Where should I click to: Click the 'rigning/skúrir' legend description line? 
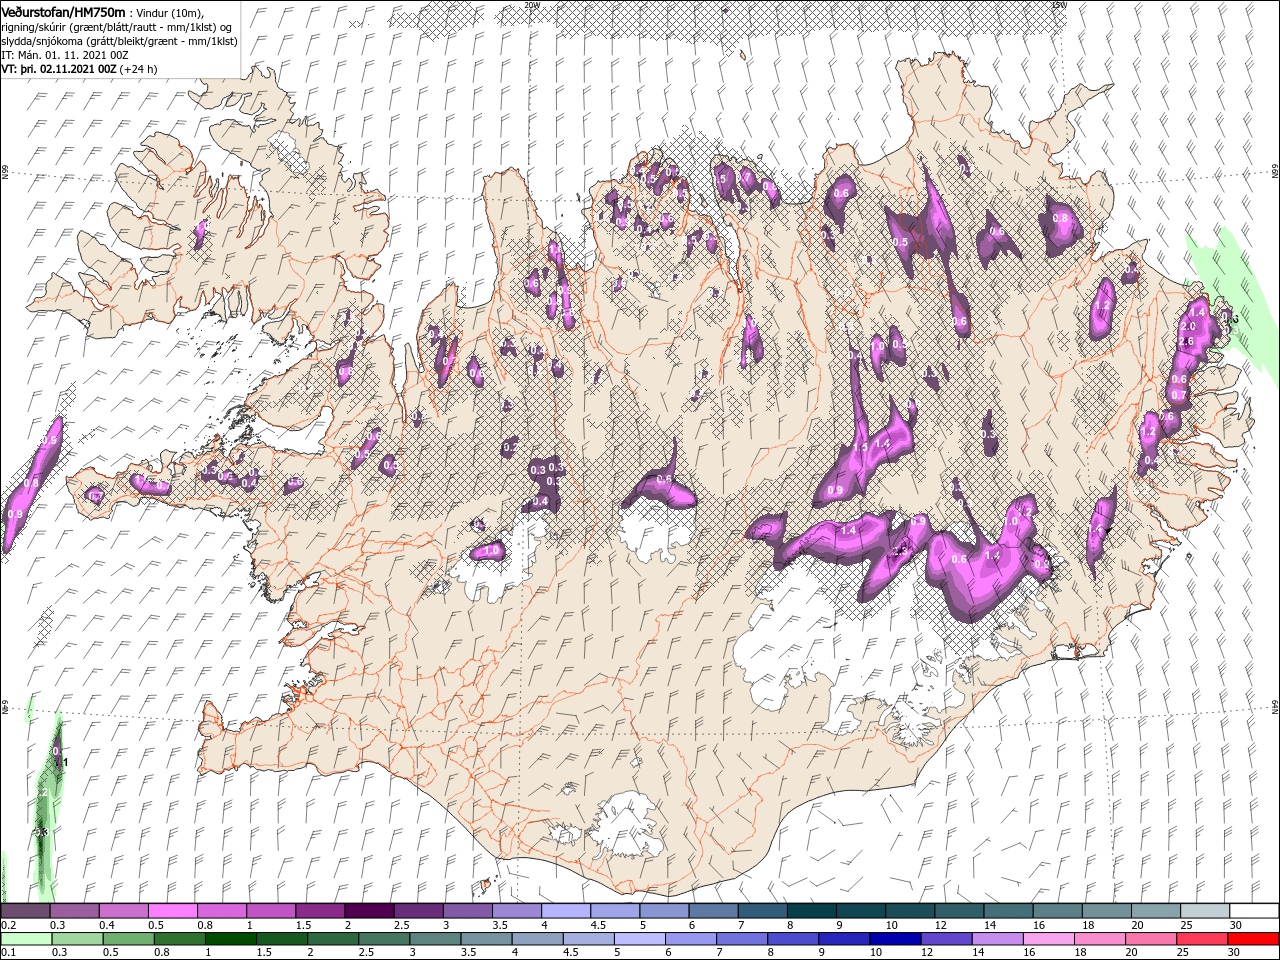tap(118, 27)
